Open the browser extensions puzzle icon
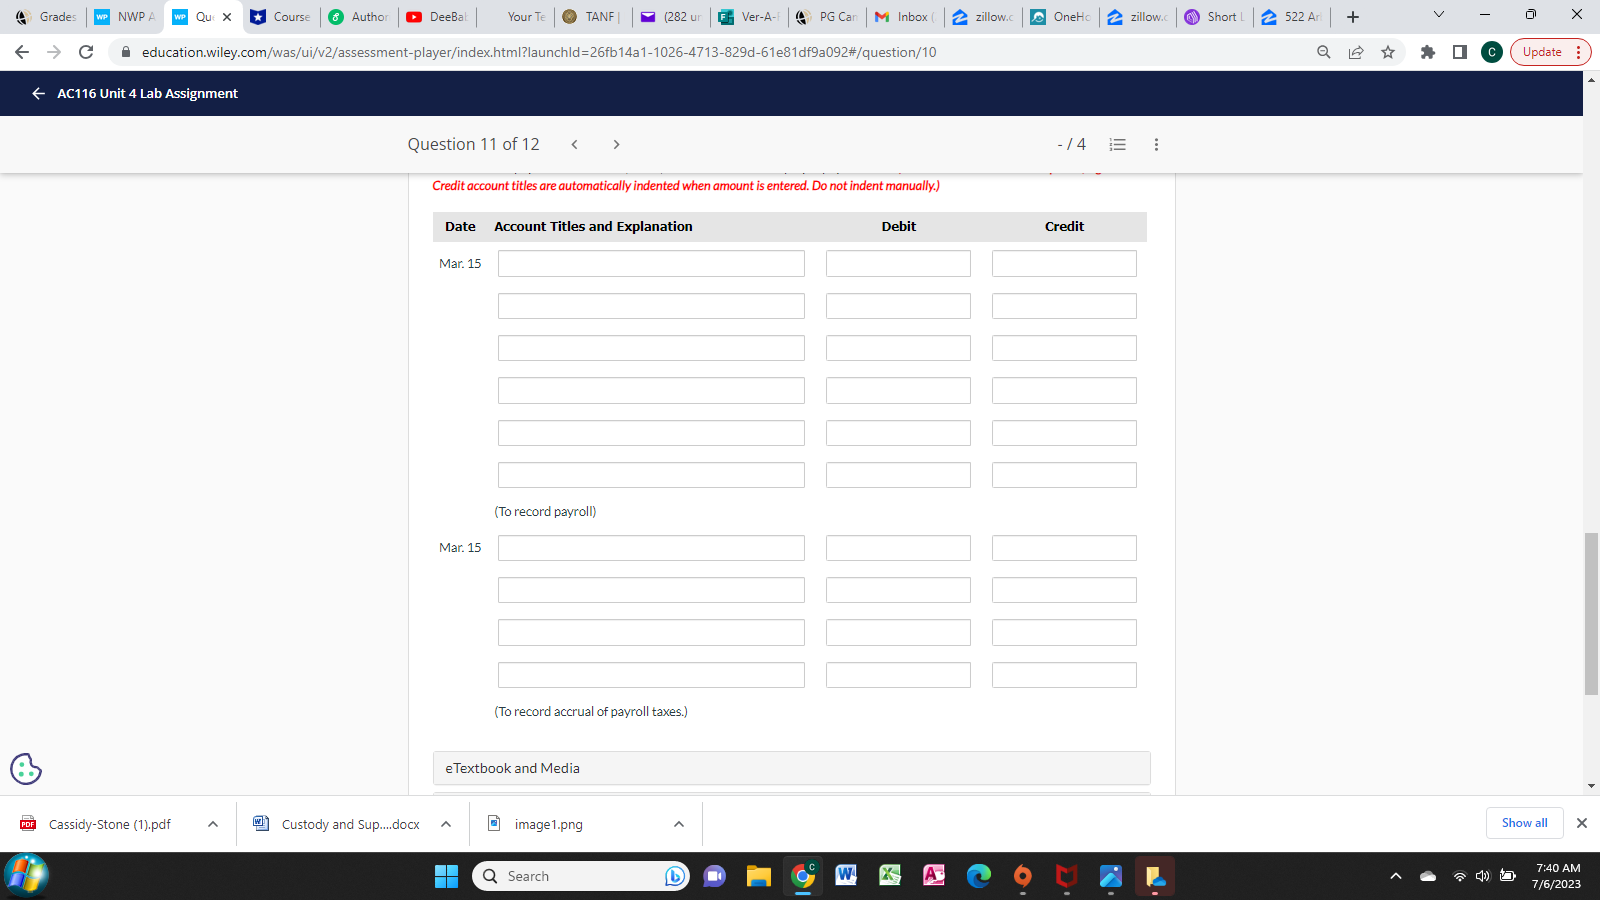The image size is (1600, 900). (1427, 52)
